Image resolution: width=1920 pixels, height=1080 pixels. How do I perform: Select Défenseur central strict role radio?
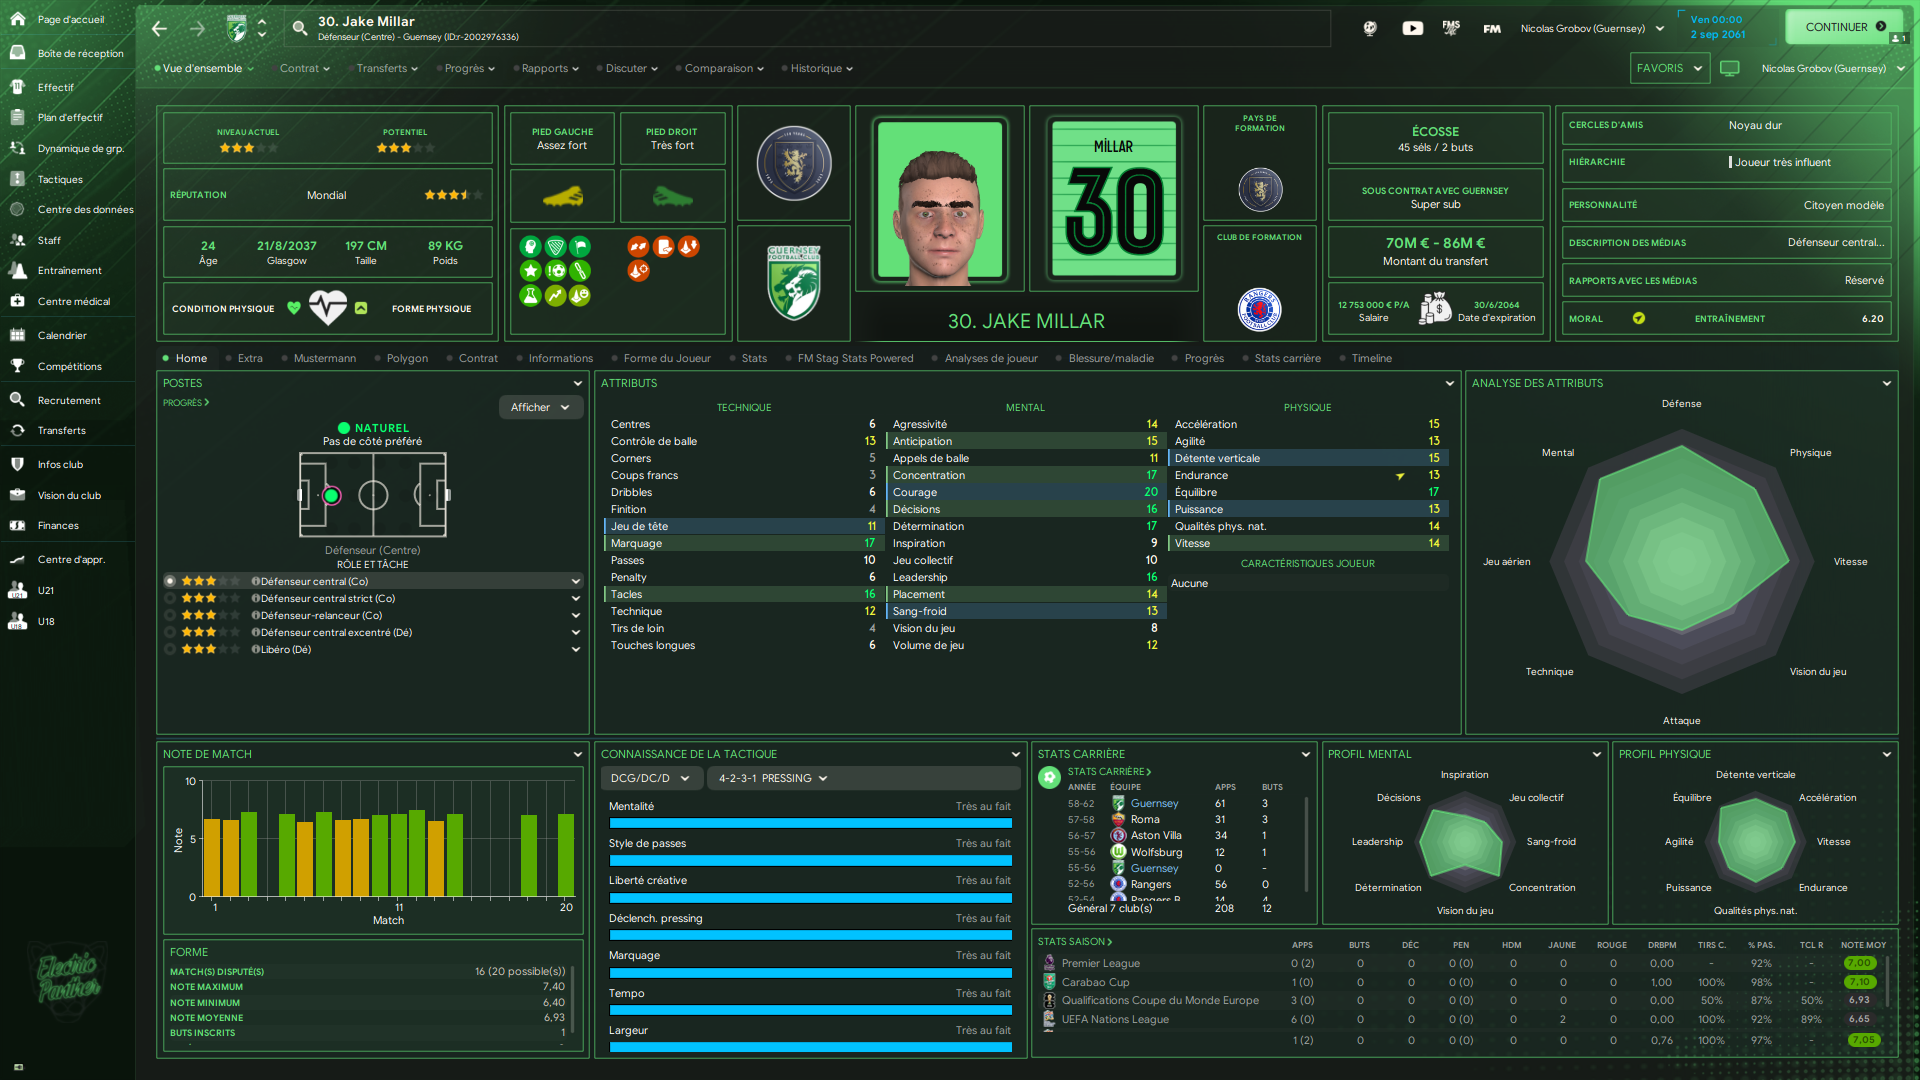tap(170, 598)
